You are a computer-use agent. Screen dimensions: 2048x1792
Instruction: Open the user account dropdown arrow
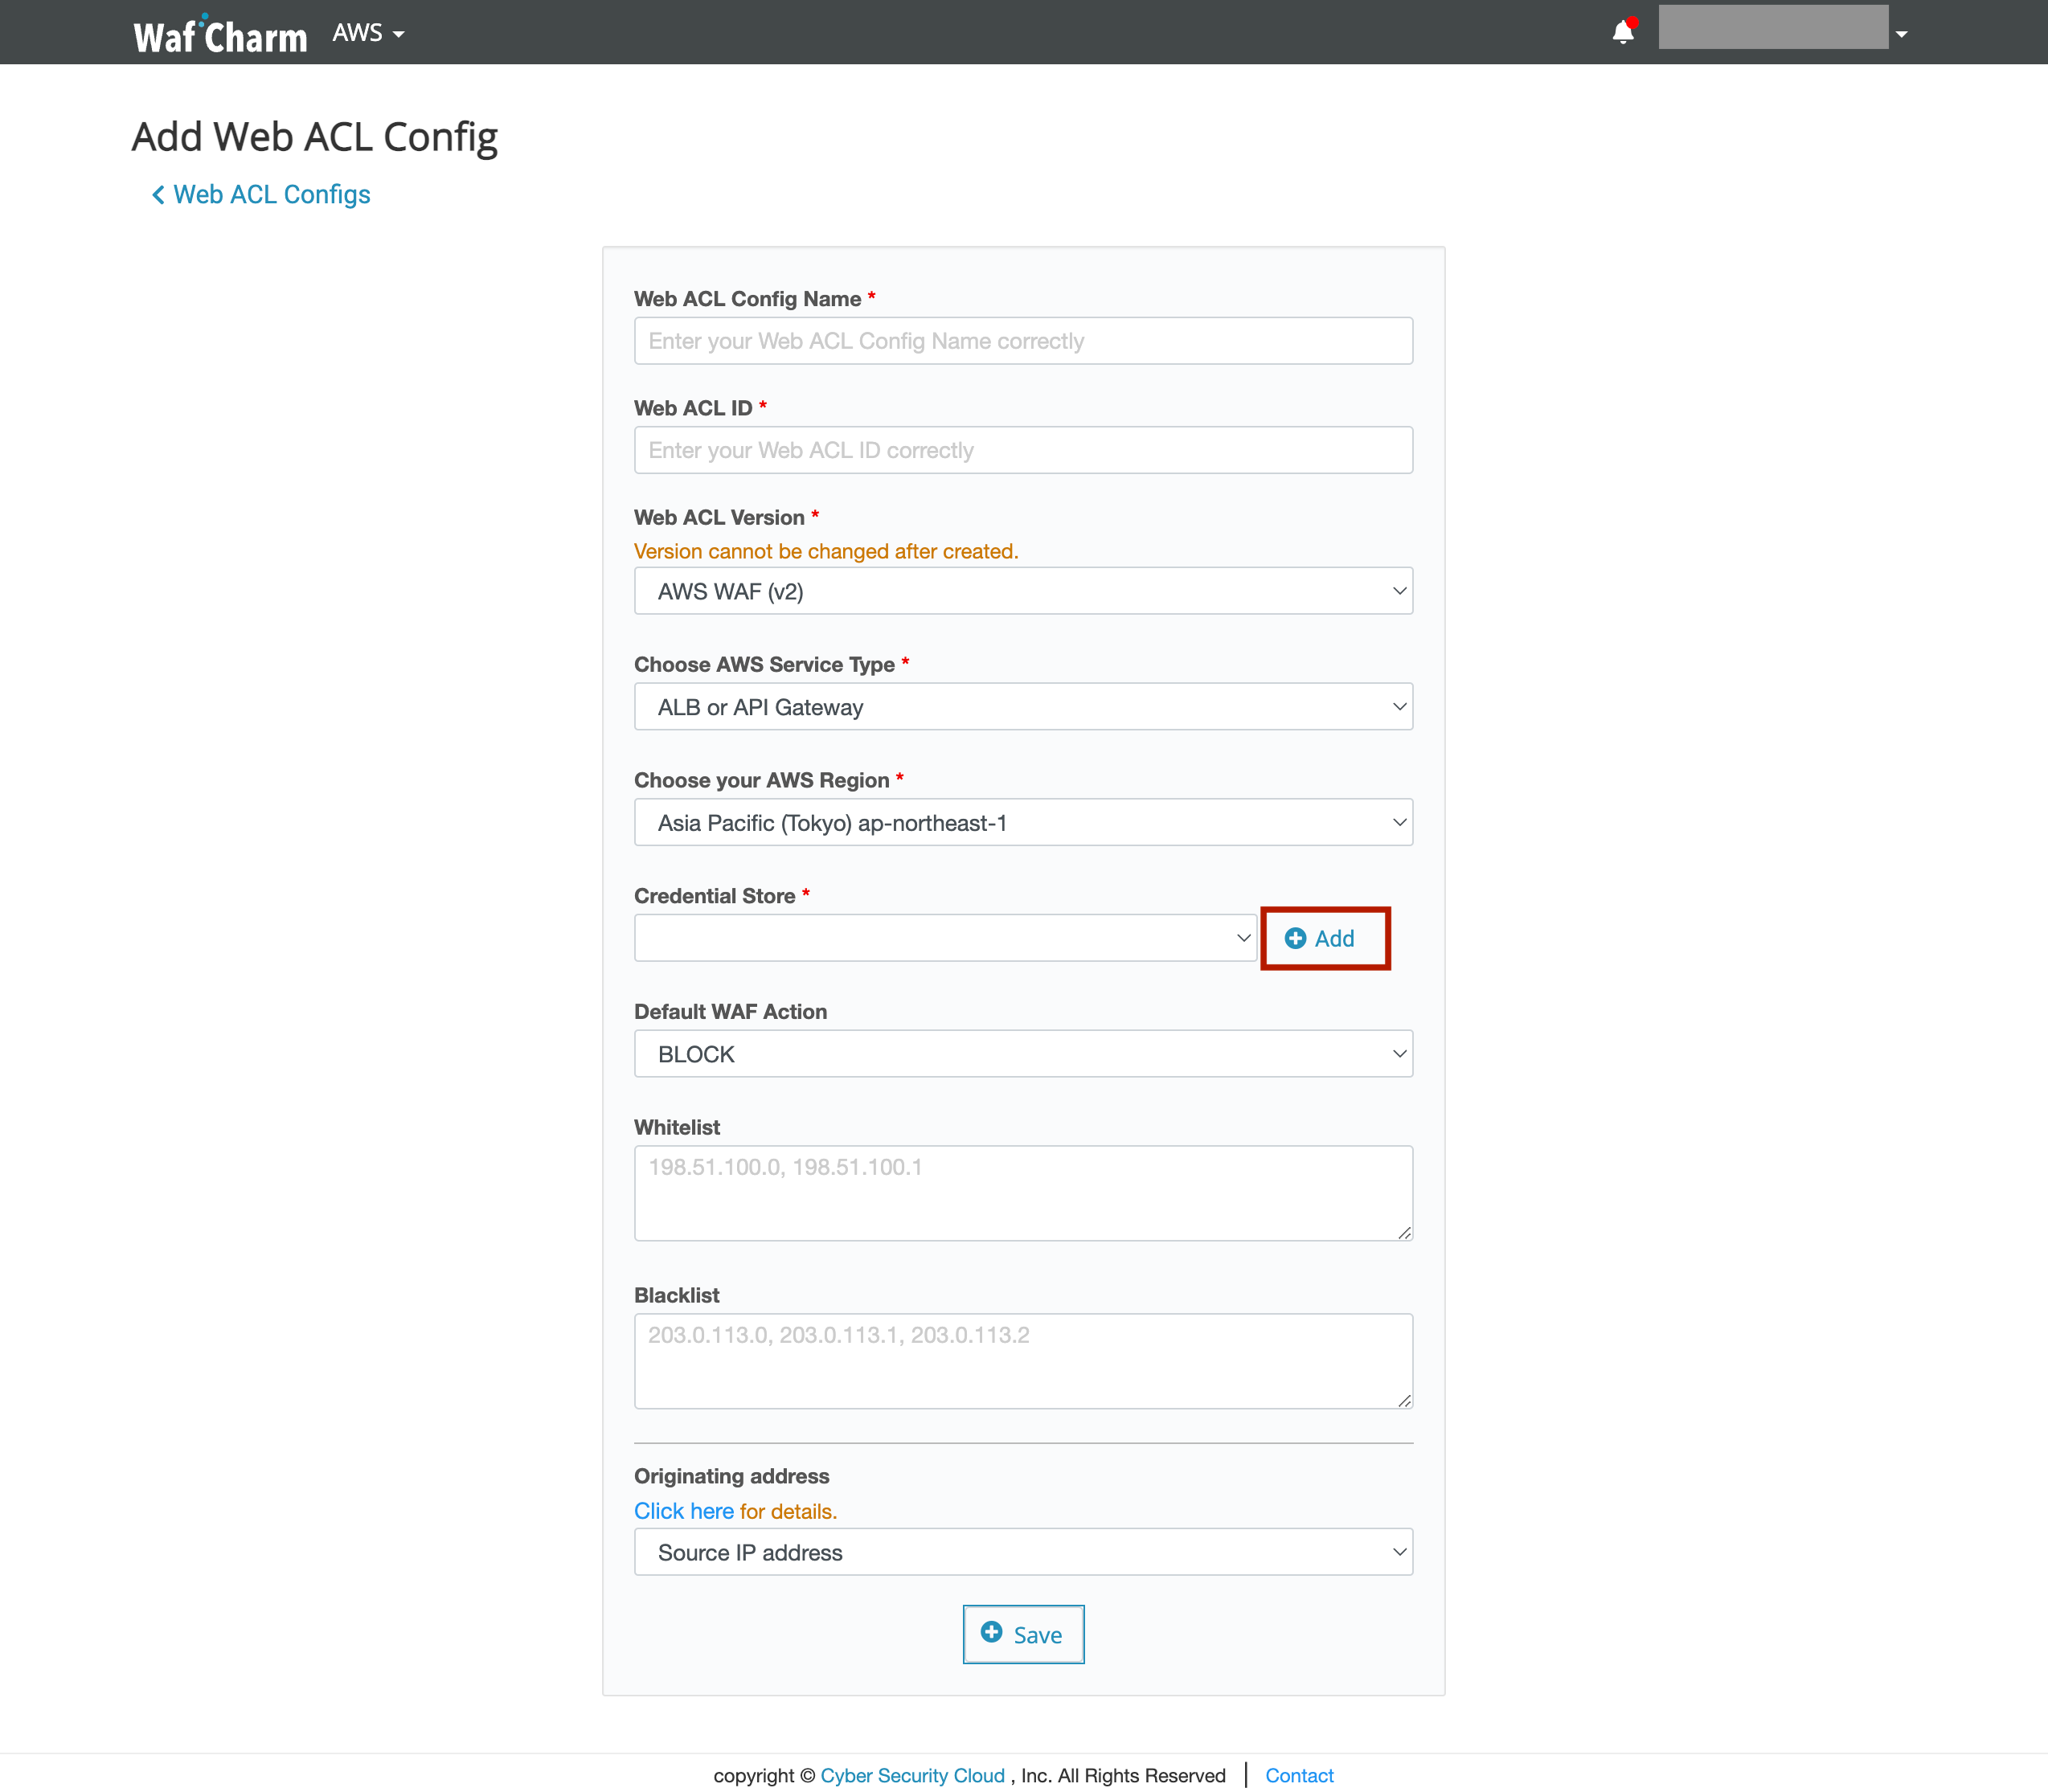coord(1901,34)
